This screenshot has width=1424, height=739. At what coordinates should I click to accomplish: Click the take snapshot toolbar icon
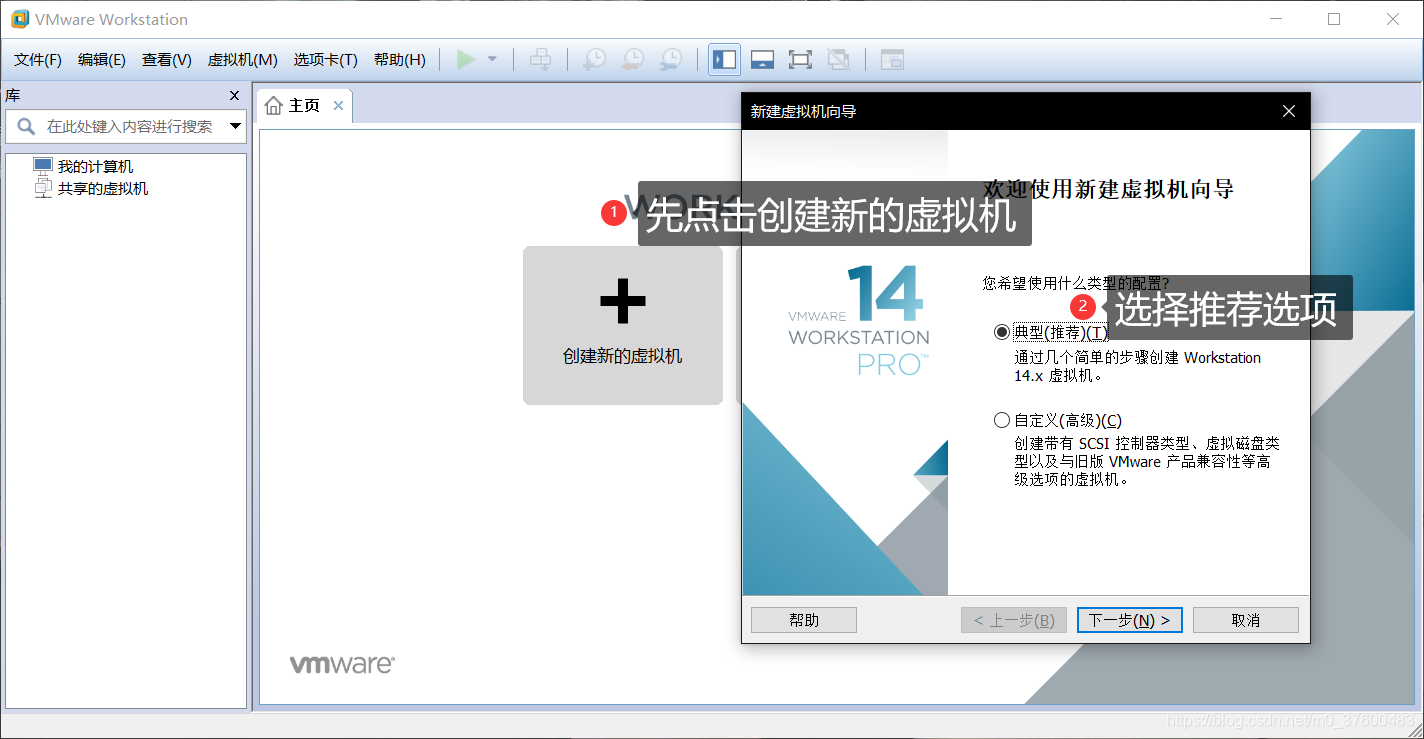[594, 60]
